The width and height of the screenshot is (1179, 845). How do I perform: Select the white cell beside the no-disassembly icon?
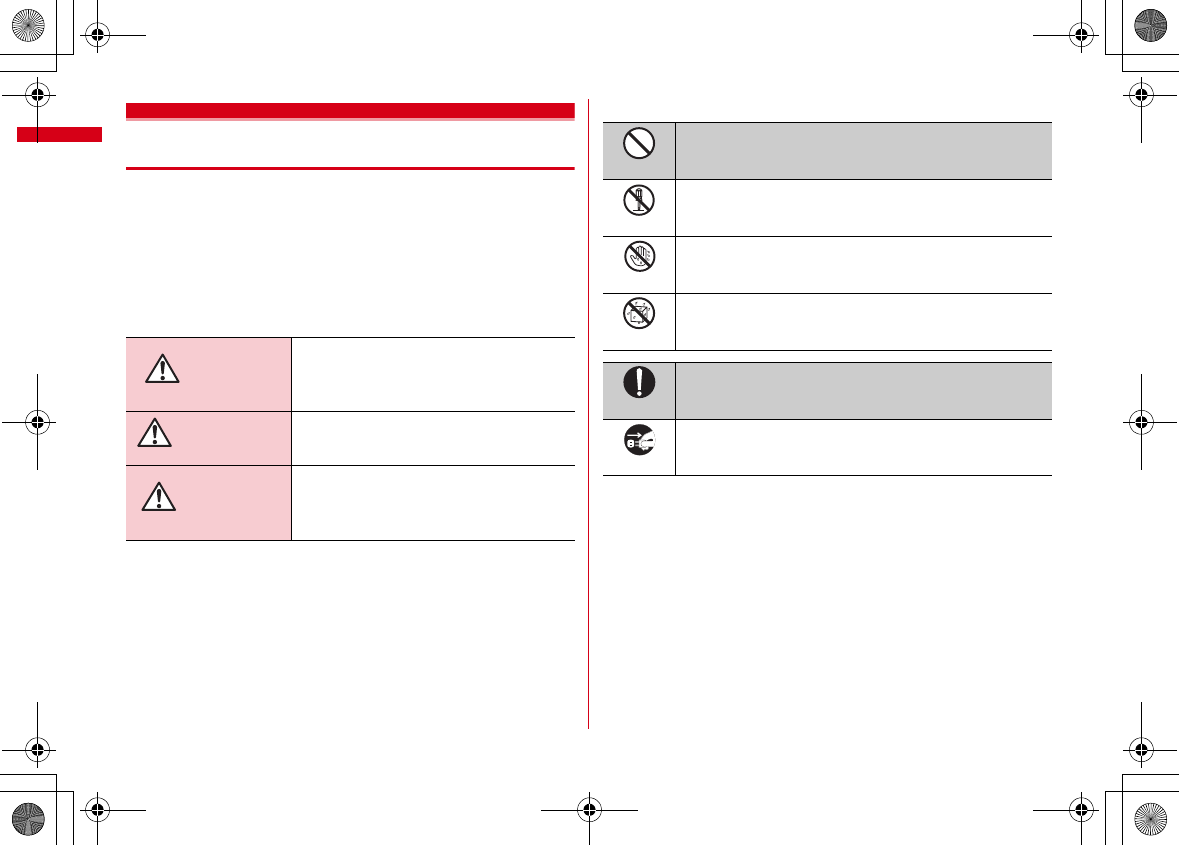pyautogui.click(x=863, y=207)
